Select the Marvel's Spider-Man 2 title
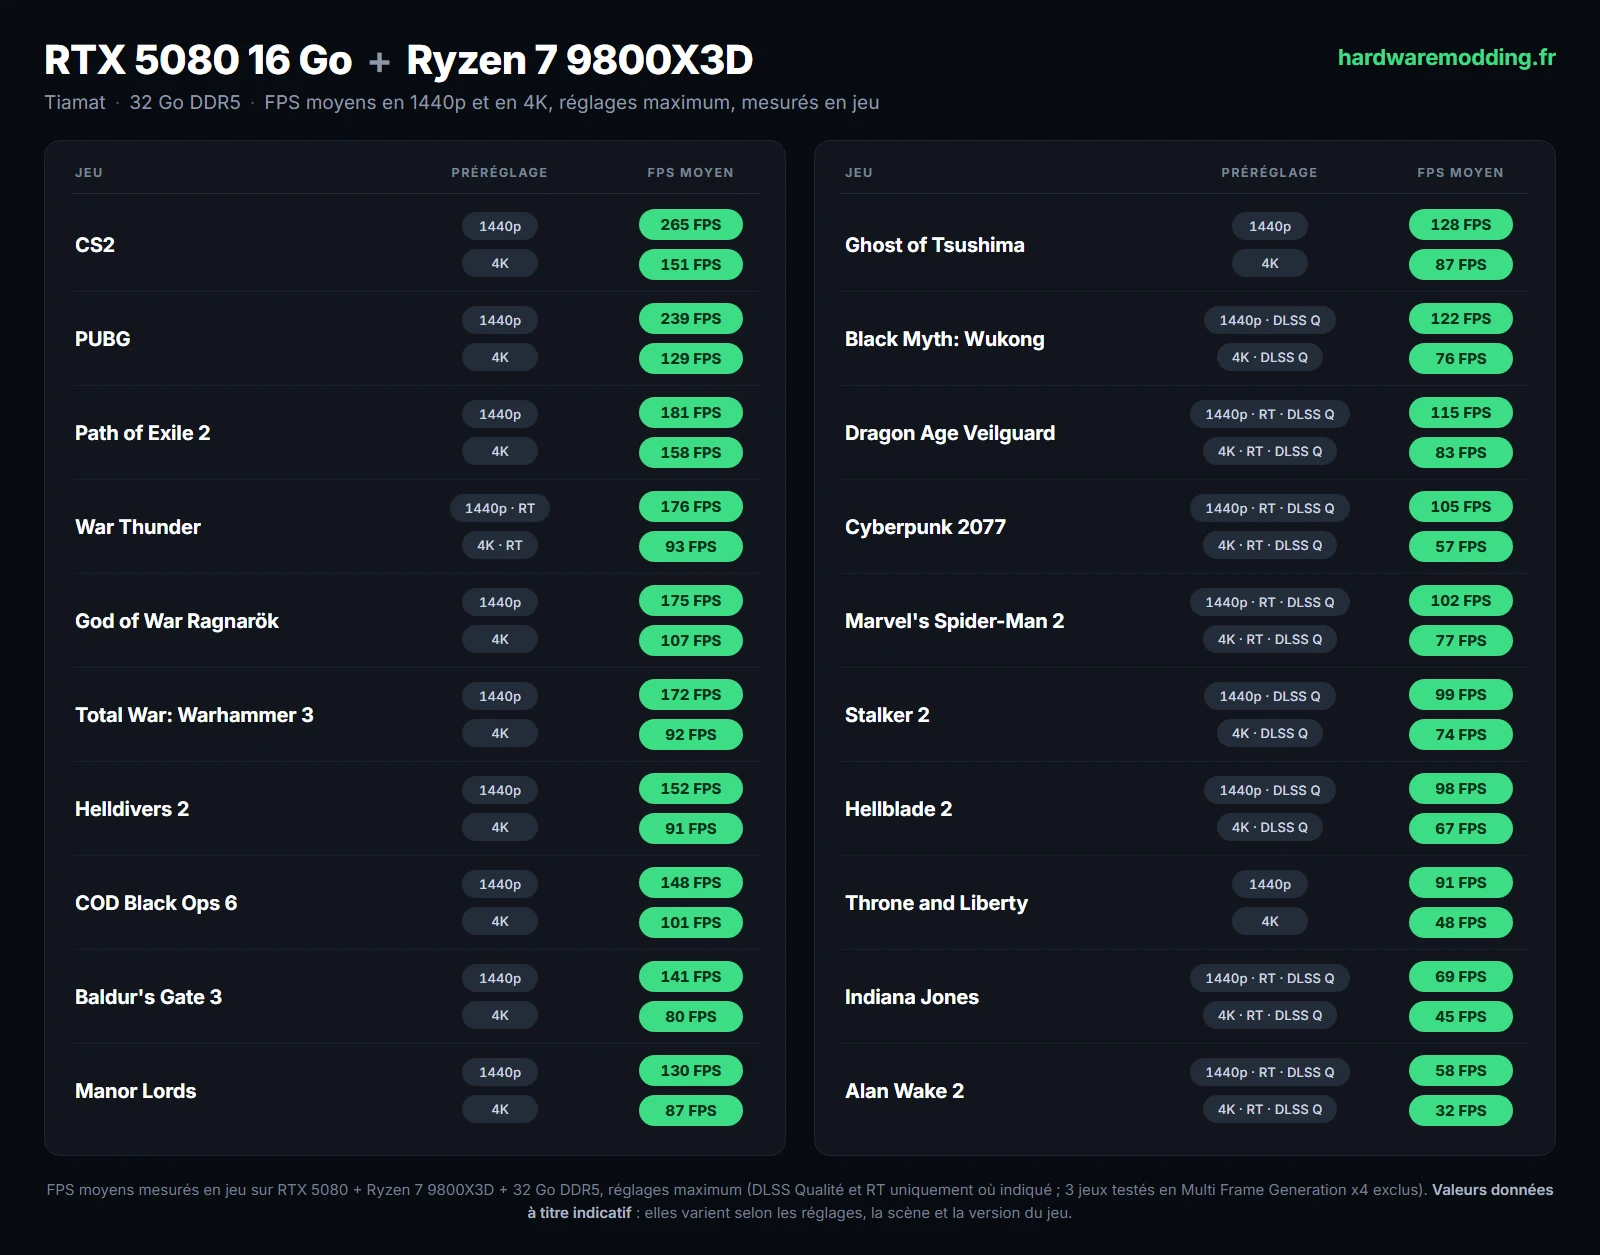The width and height of the screenshot is (1600, 1255). tap(955, 621)
